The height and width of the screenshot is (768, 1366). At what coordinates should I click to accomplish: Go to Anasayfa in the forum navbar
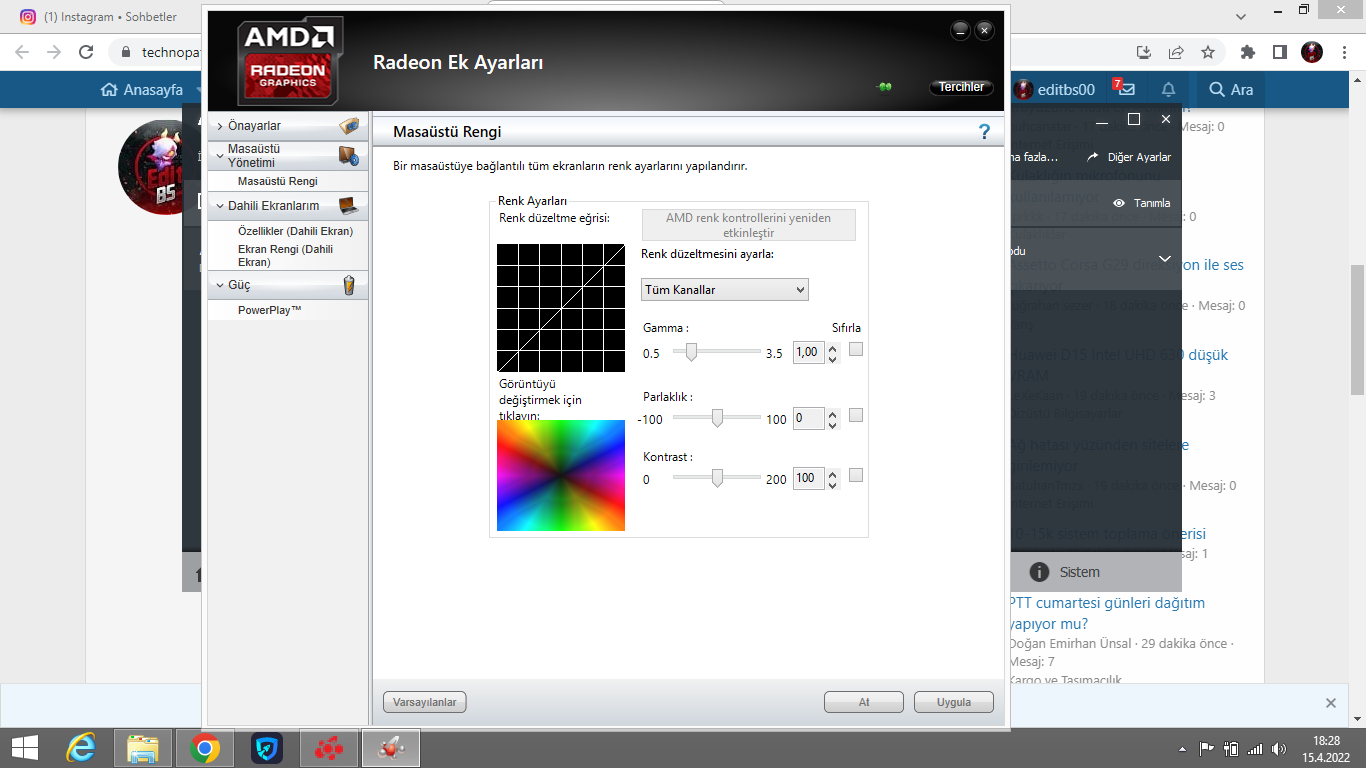click(142, 89)
